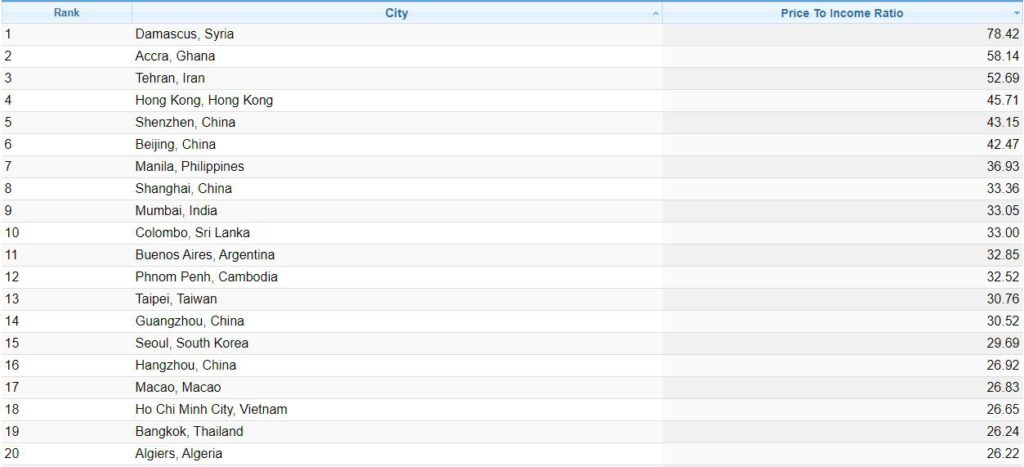Click rank number 15 cell
Image resolution: width=1024 pixels, height=467 pixels.
coord(67,343)
